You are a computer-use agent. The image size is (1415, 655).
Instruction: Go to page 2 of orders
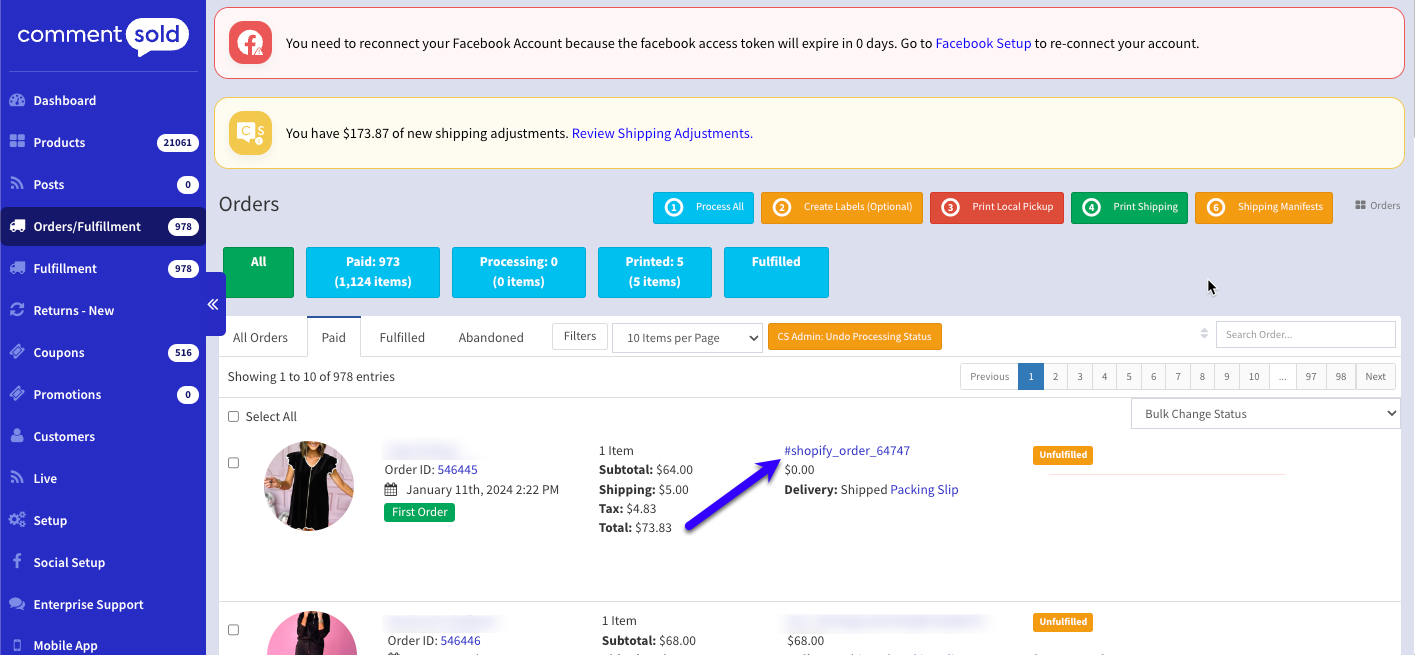click(x=1055, y=377)
